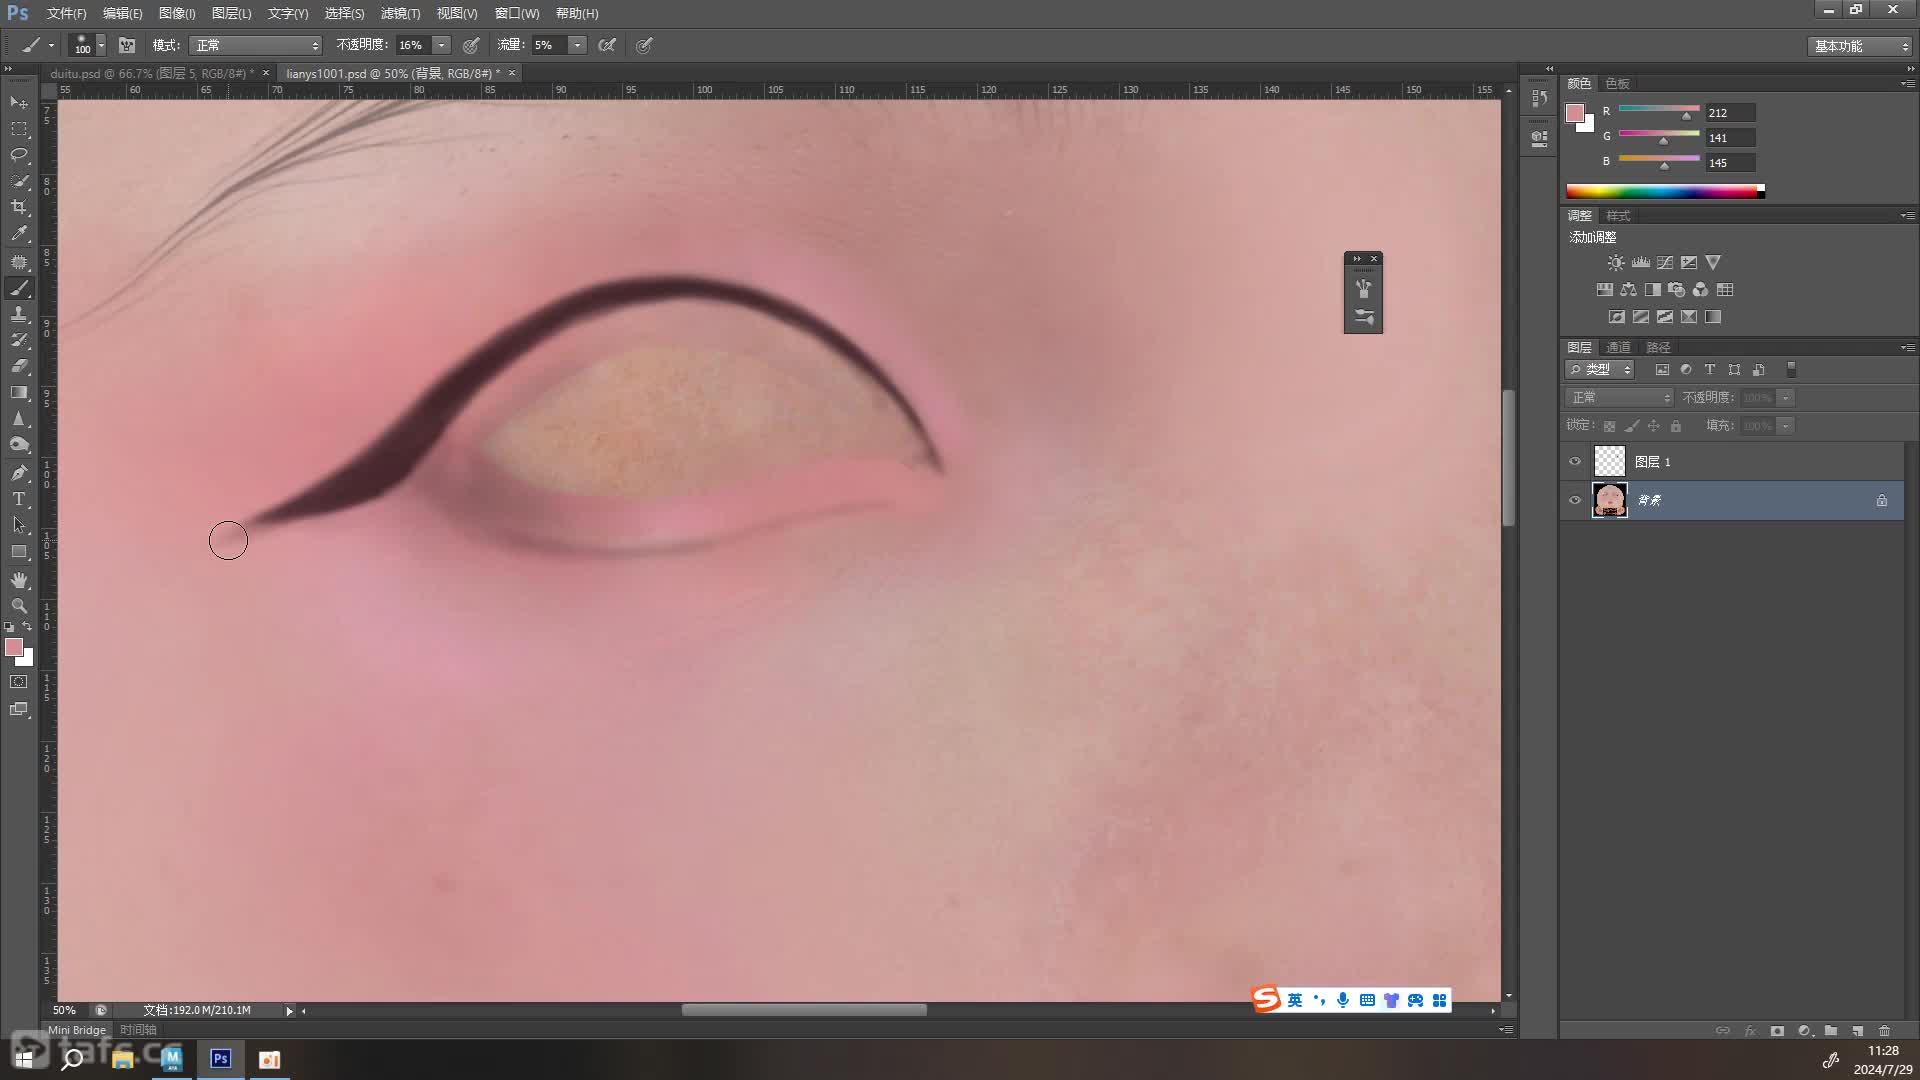
Task: Open the 流量 flow dropdown arrow
Action: [578, 45]
